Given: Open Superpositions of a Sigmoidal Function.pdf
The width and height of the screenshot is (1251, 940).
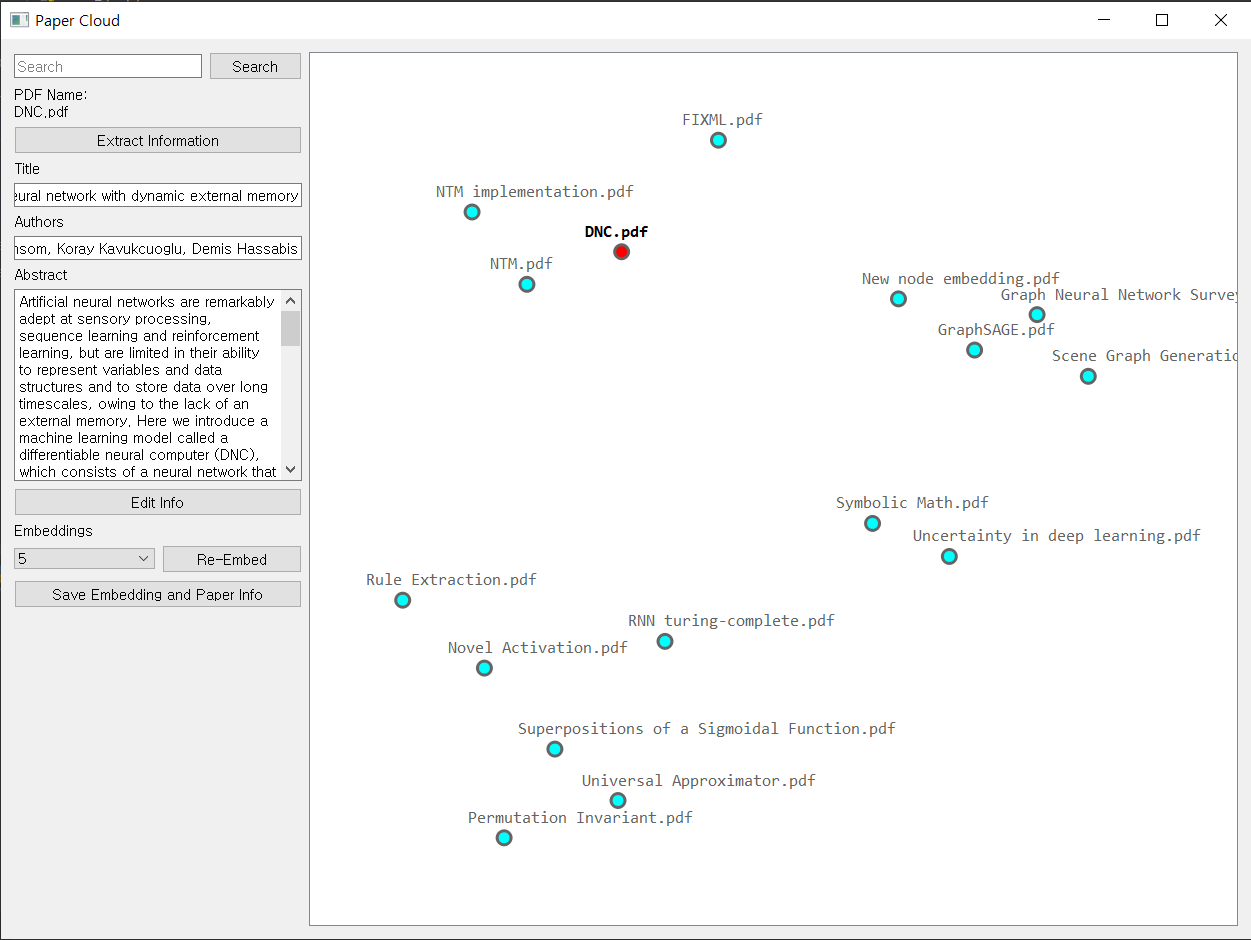Looking at the screenshot, I should pyautogui.click(x=553, y=748).
